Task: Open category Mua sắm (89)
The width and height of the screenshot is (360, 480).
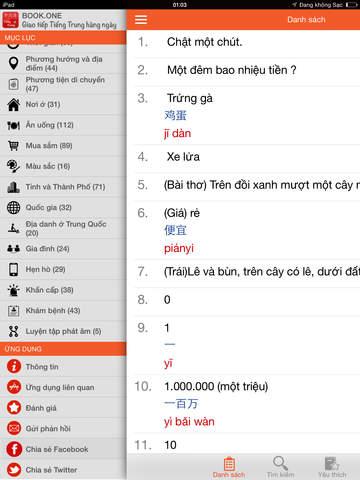Action: tap(63, 146)
